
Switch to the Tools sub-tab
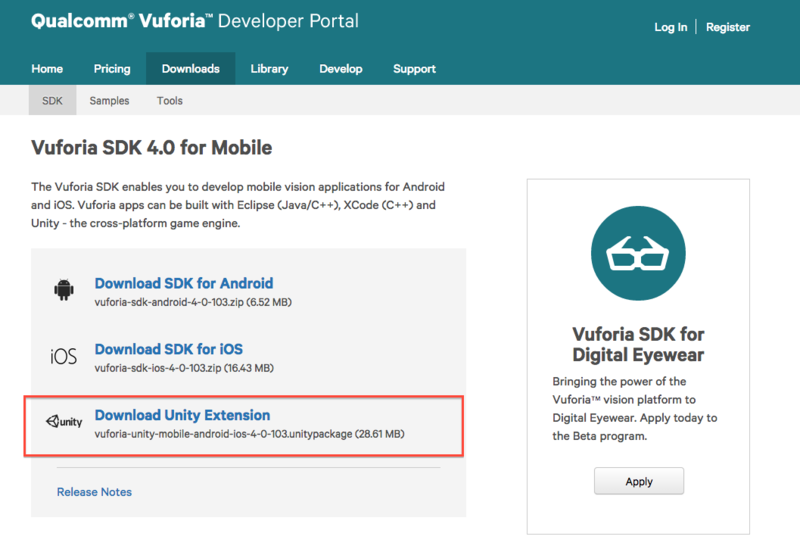[x=169, y=101]
